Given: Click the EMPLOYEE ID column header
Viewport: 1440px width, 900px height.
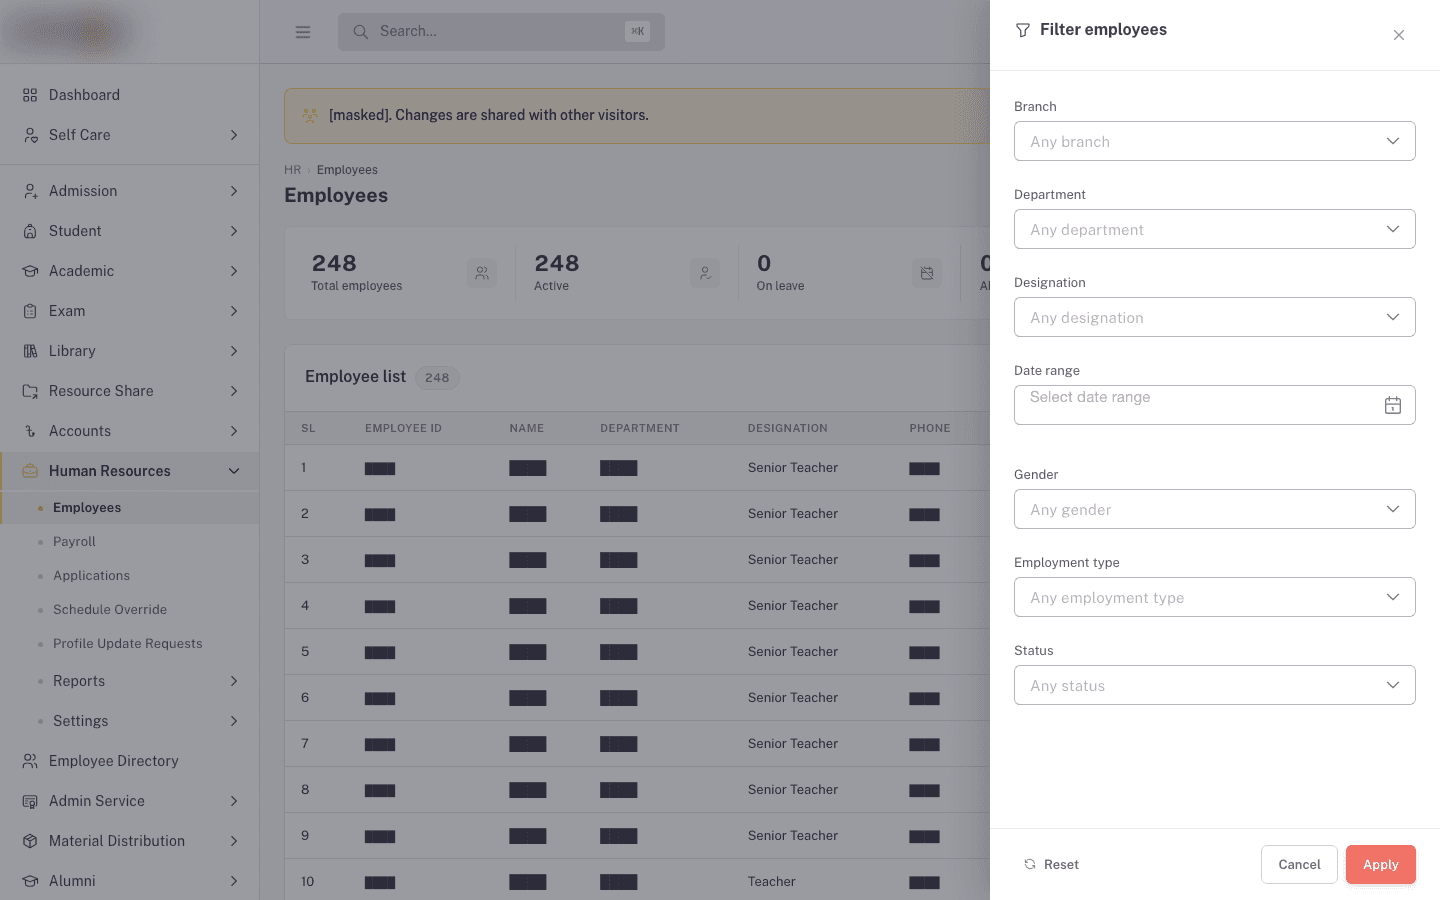Looking at the screenshot, I should tap(403, 428).
